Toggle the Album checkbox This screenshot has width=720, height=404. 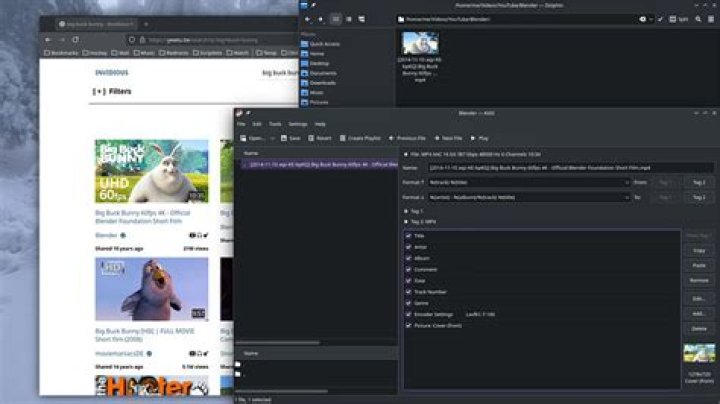[x=409, y=258]
